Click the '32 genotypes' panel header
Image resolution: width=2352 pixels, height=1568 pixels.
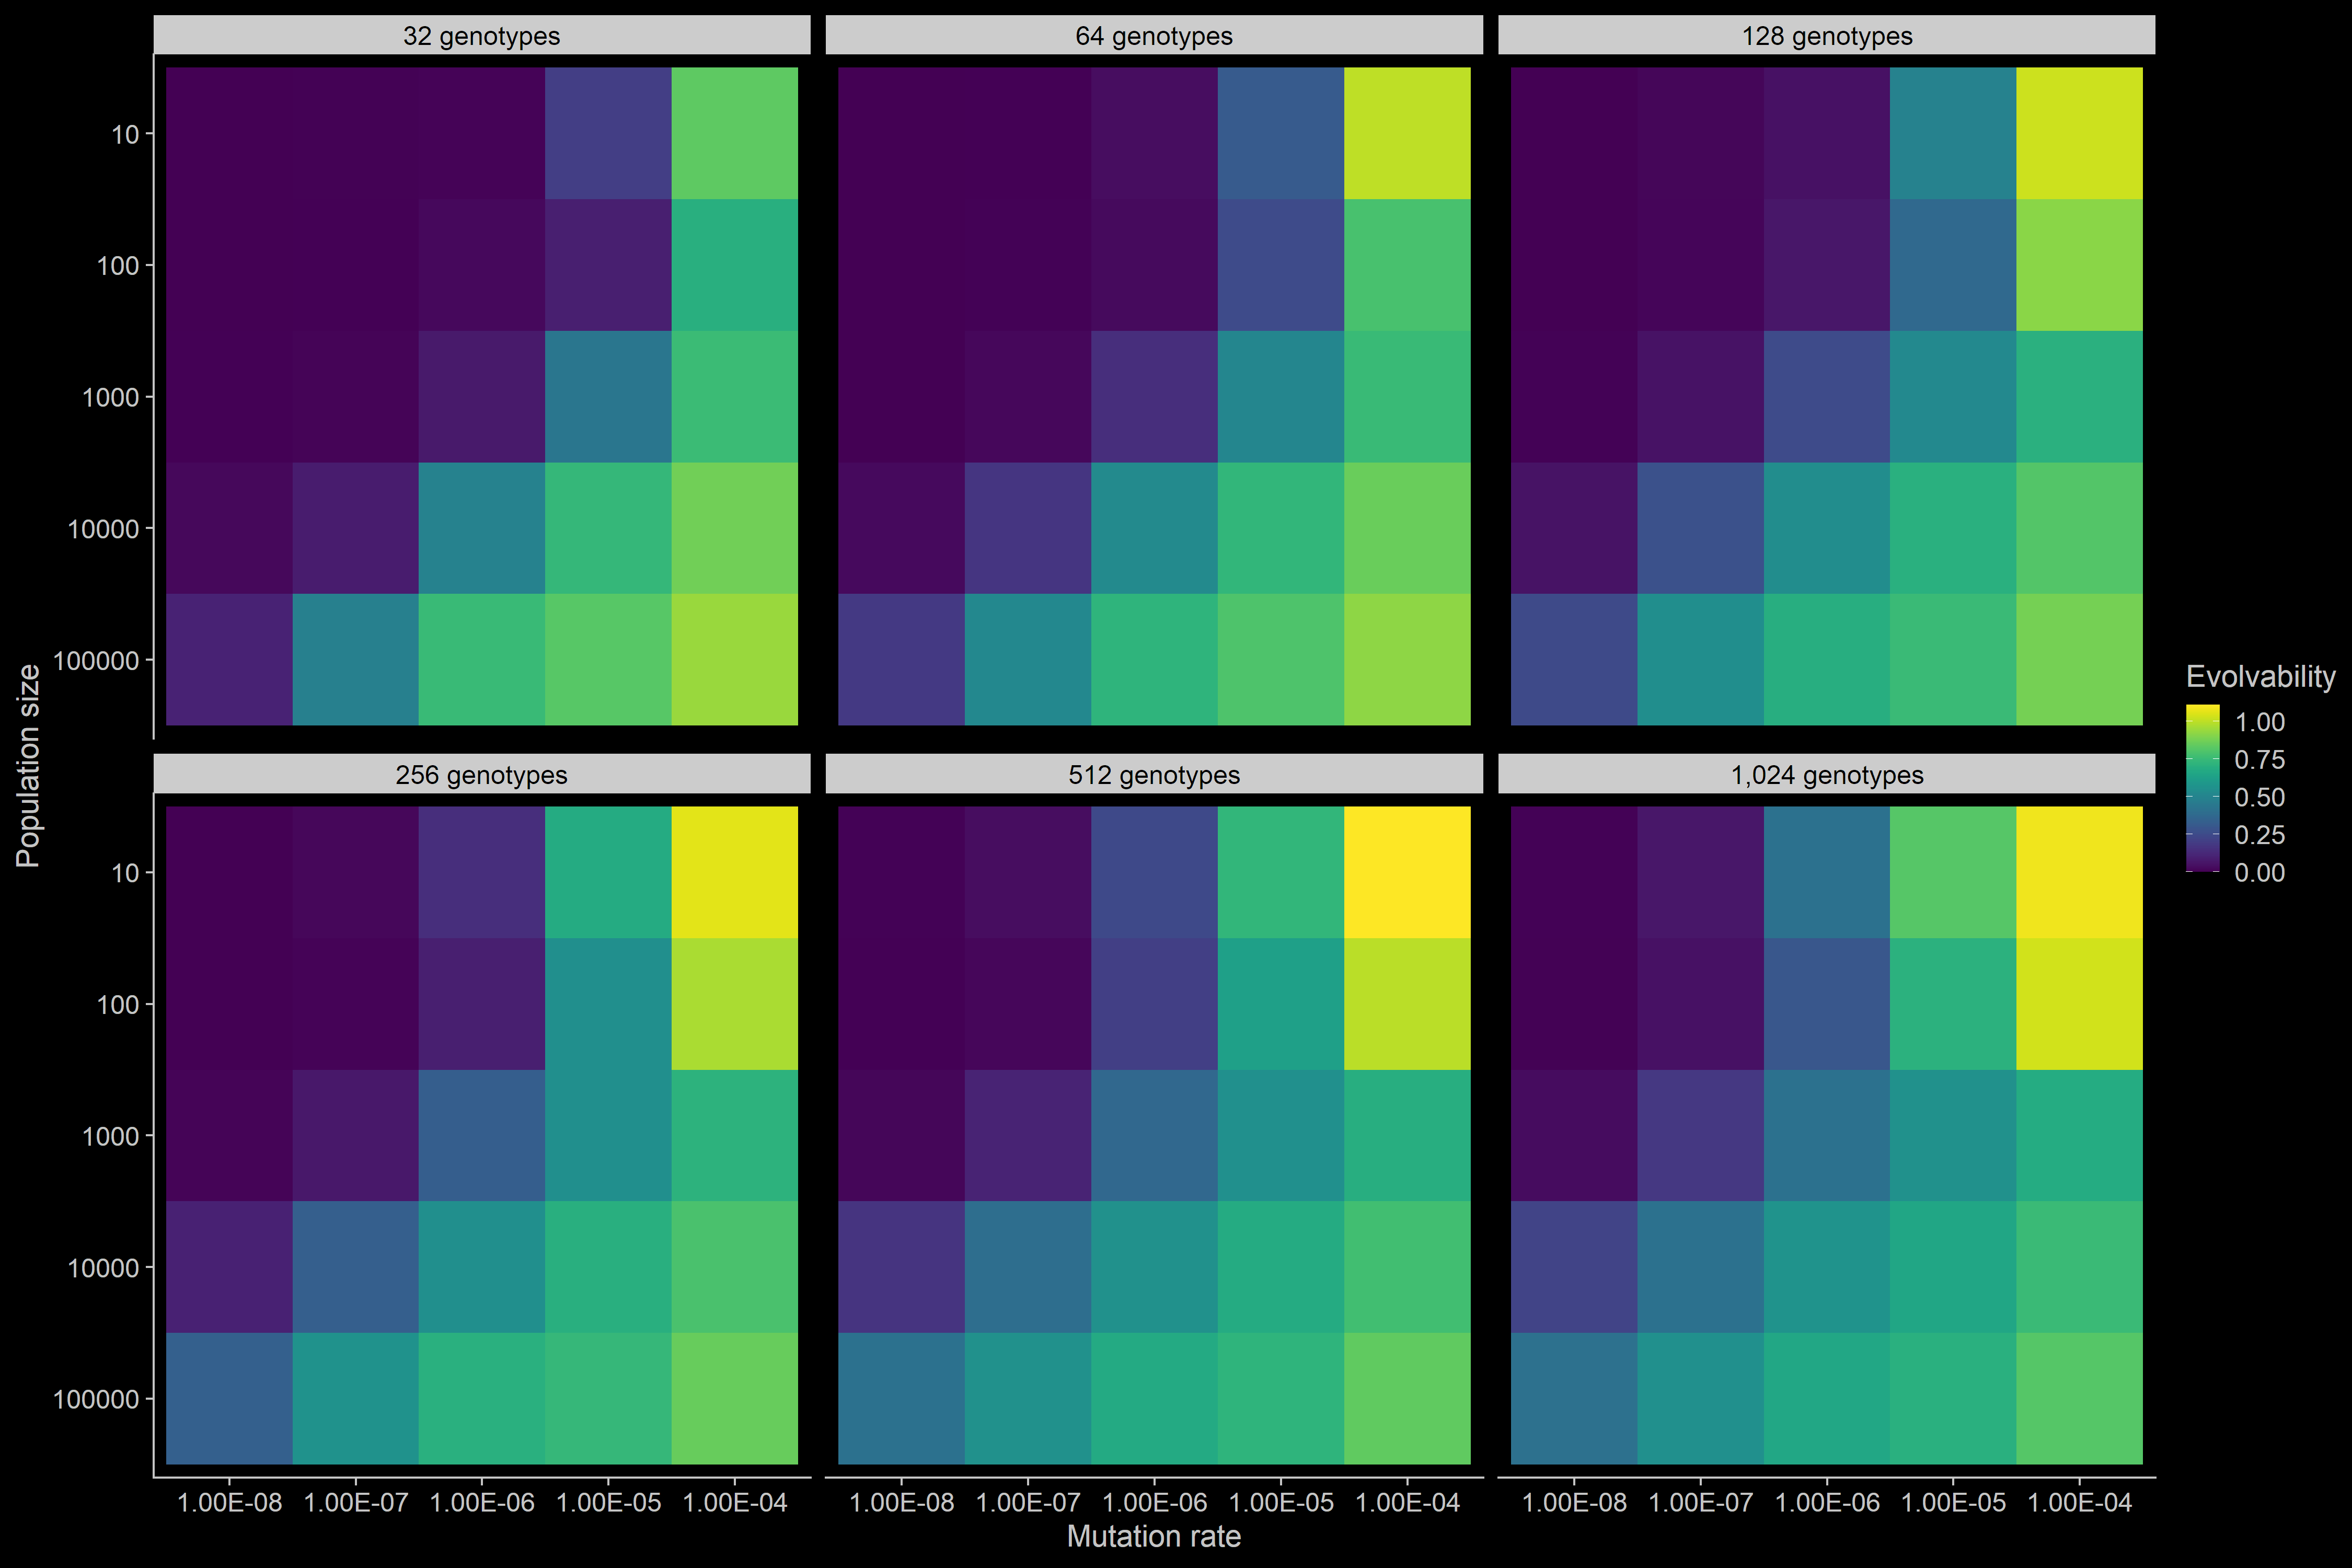[x=481, y=35]
